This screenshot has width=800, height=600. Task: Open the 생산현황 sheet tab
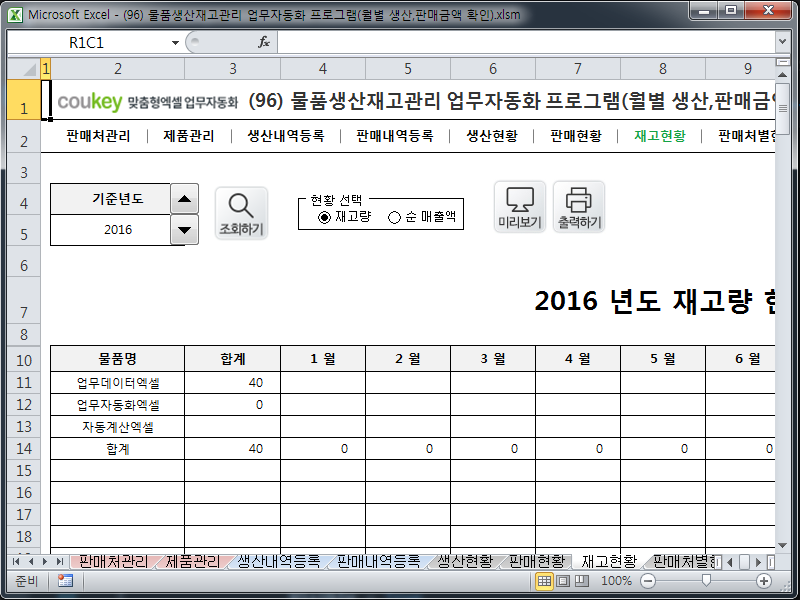465,562
